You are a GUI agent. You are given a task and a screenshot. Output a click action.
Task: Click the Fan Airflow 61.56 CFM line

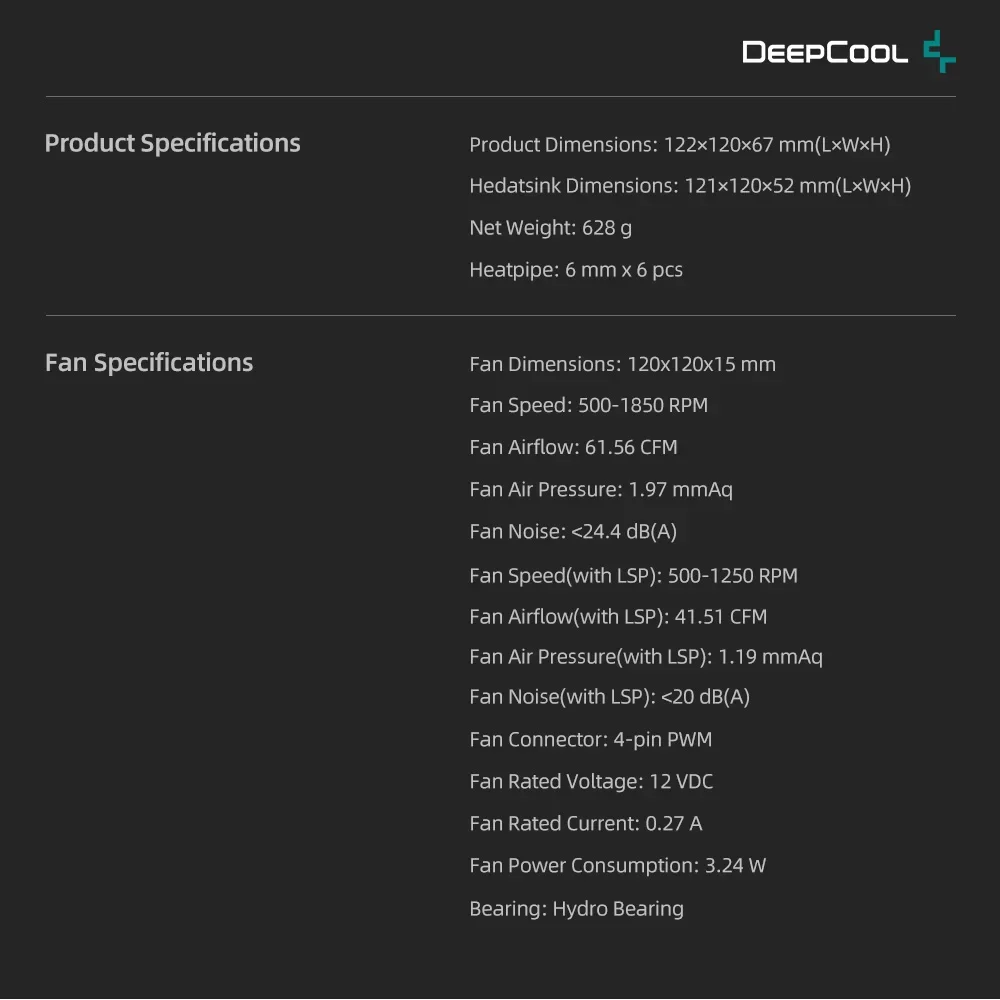pyautogui.click(x=573, y=447)
